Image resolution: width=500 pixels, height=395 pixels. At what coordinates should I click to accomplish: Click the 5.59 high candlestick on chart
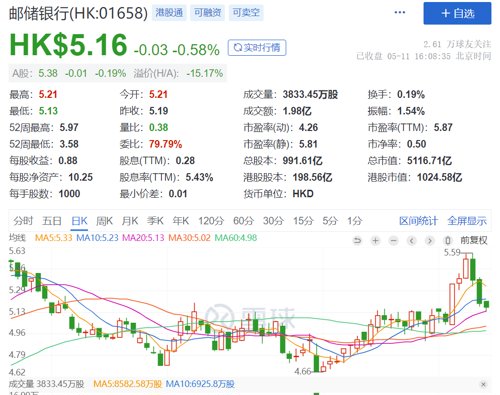[466, 266]
